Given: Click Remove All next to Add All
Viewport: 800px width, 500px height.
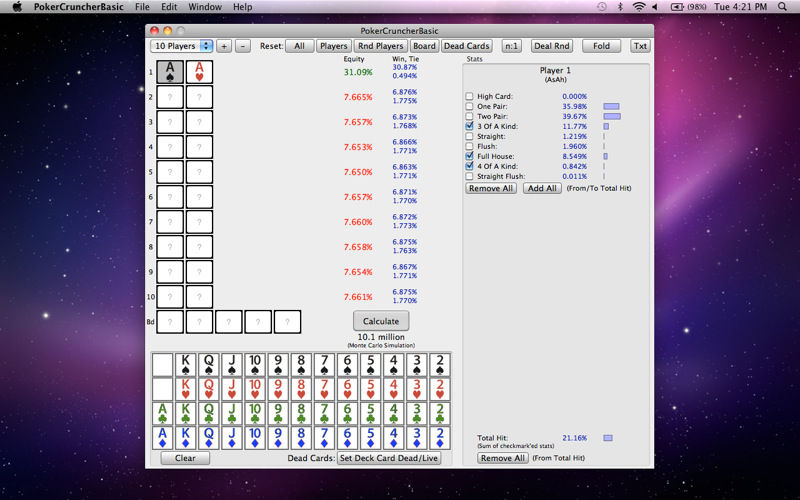Looking at the screenshot, I should (491, 188).
